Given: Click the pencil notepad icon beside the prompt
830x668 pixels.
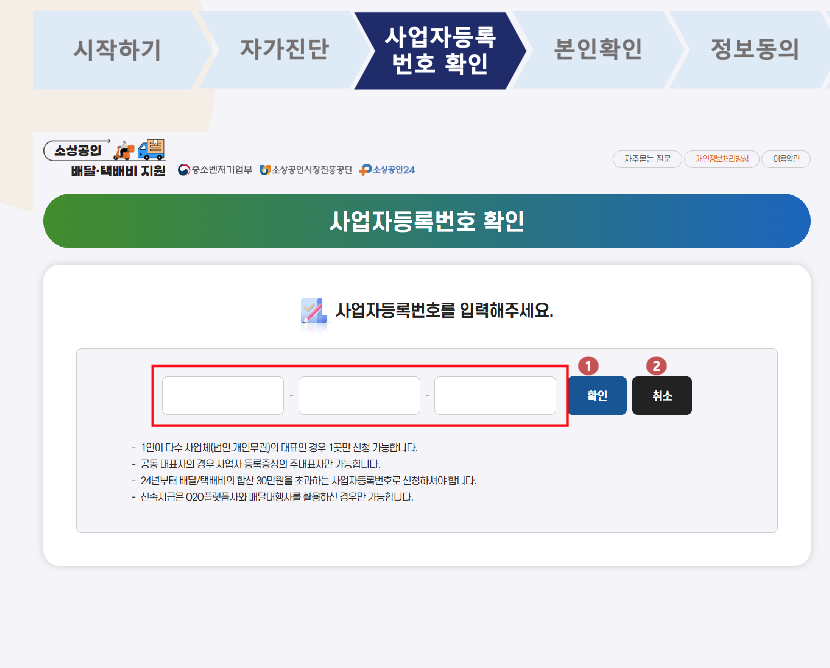Looking at the screenshot, I should click(x=313, y=312).
